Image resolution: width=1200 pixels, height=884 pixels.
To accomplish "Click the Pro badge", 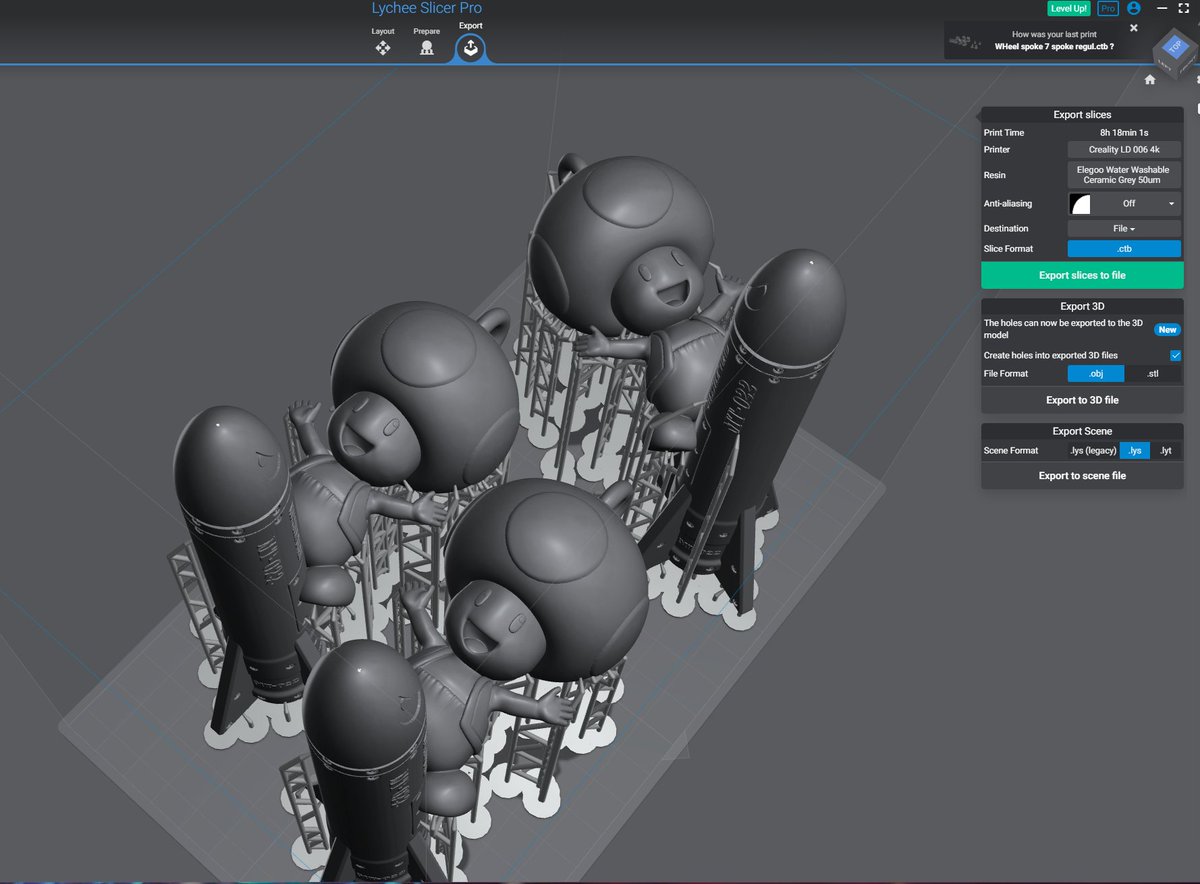I will click(x=1108, y=8).
